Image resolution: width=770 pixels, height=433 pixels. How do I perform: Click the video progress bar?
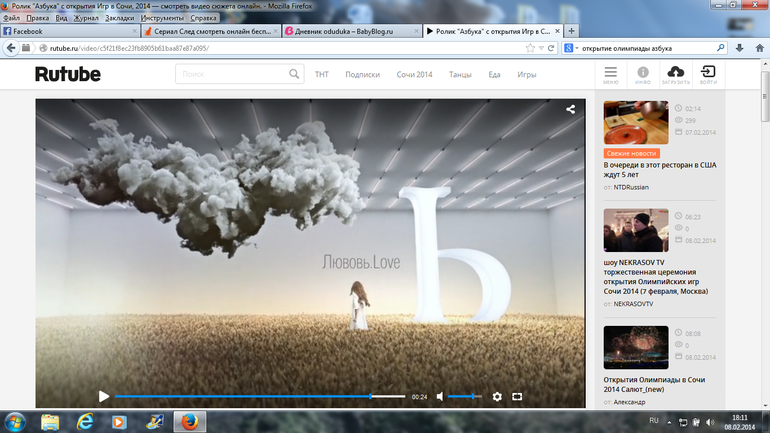point(260,396)
